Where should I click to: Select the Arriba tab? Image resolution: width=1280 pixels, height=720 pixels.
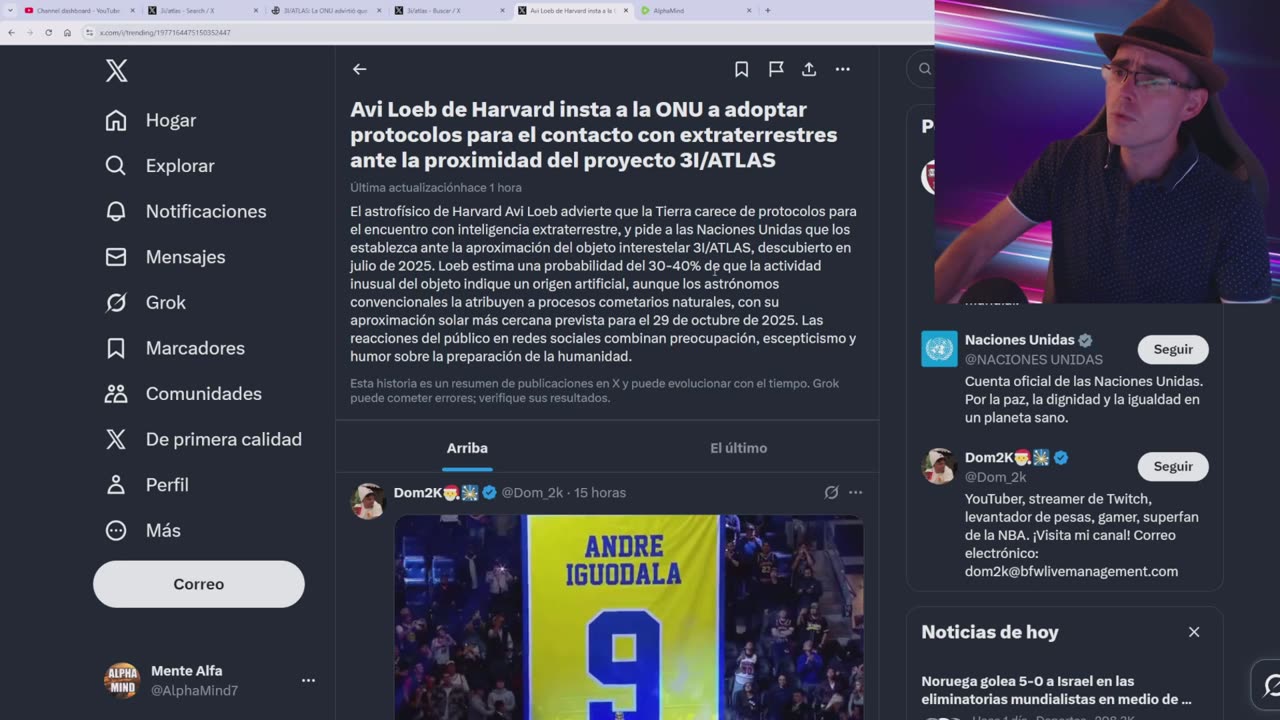467,448
